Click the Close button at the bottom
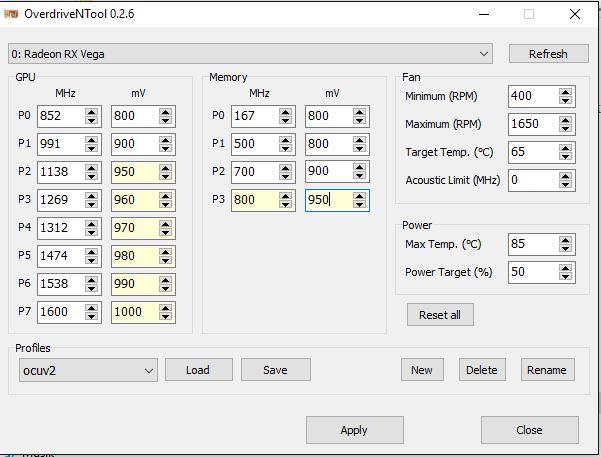This screenshot has width=601, height=457. (530, 430)
